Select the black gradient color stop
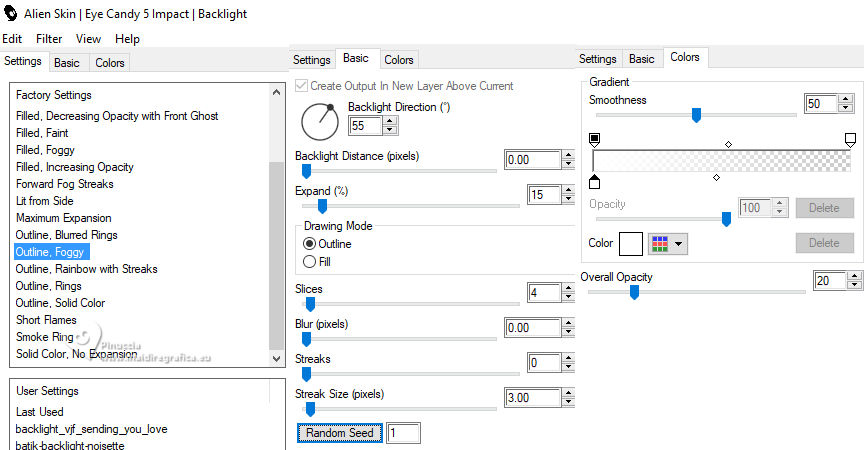 594,138
